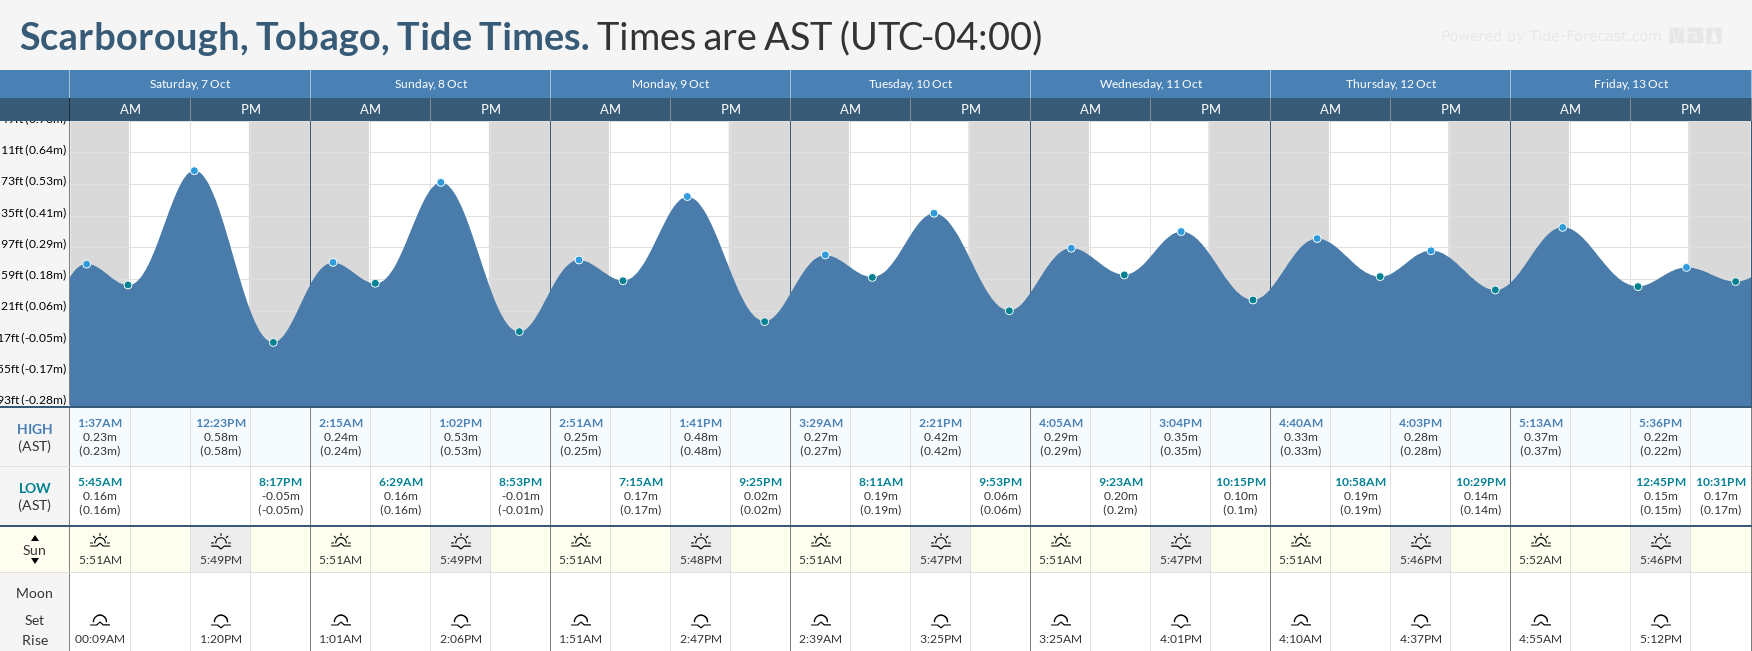Click the Saturday 0.58m high tide peak marker
Screen dimensions: 1752x651
(194, 171)
